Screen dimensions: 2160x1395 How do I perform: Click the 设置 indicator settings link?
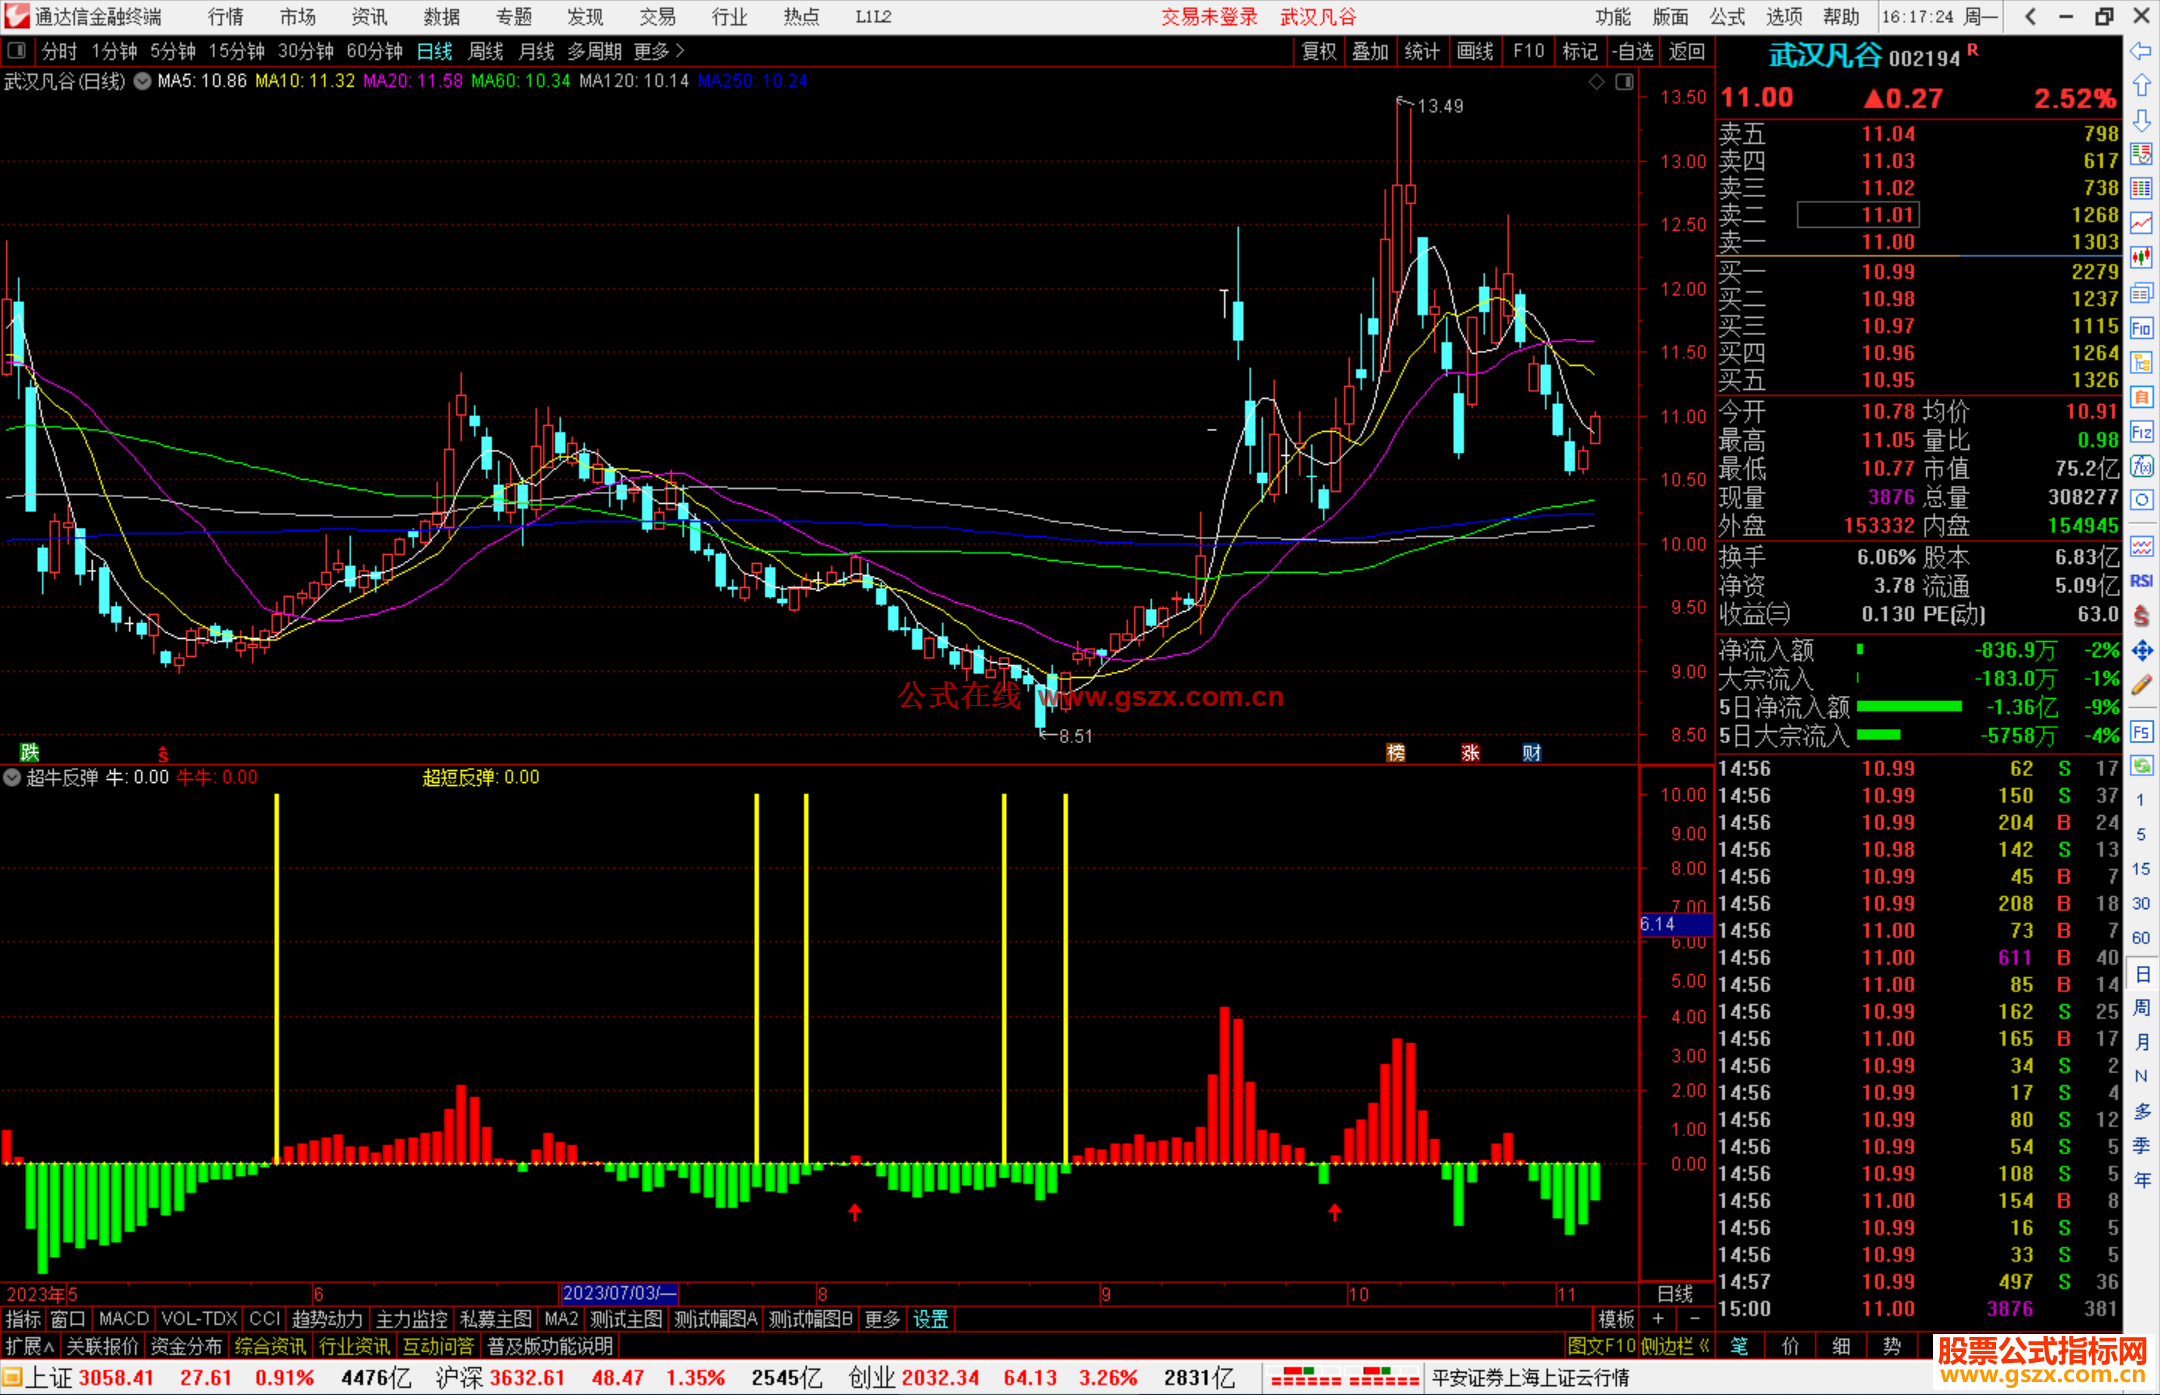click(930, 1319)
